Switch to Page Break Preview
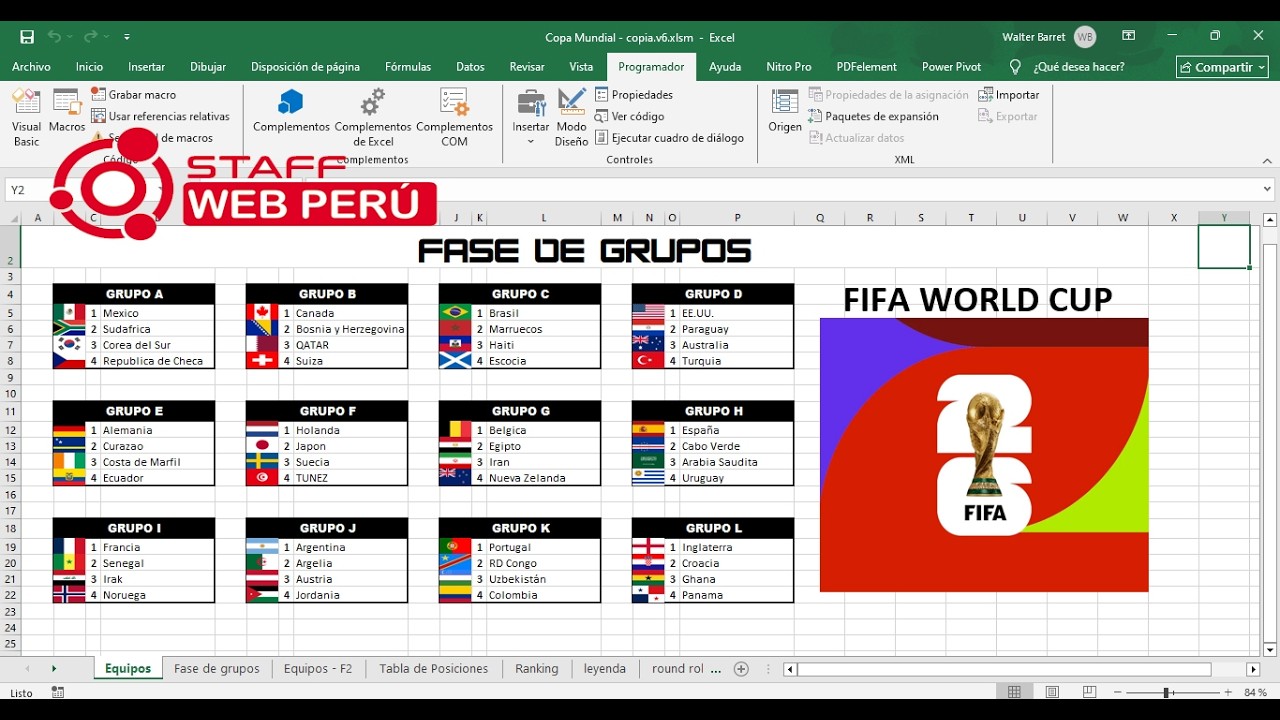1280x720 pixels. point(1089,692)
